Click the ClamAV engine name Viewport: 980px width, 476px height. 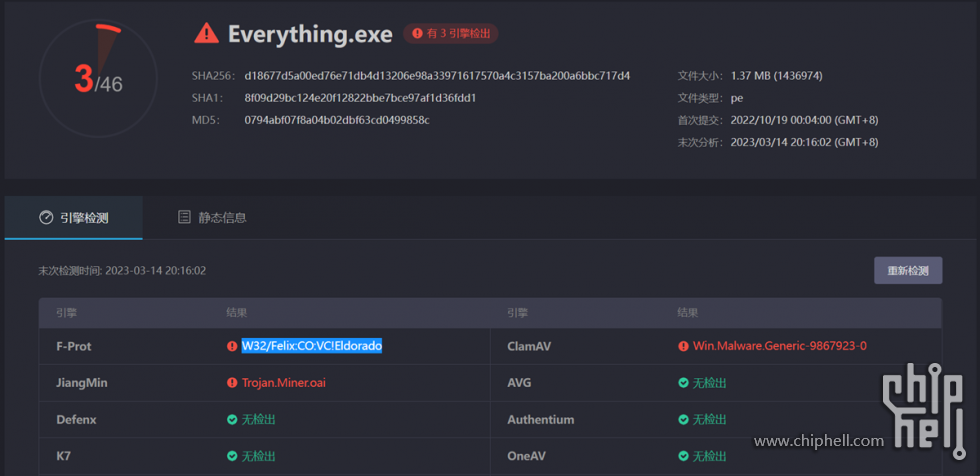click(x=529, y=346)
